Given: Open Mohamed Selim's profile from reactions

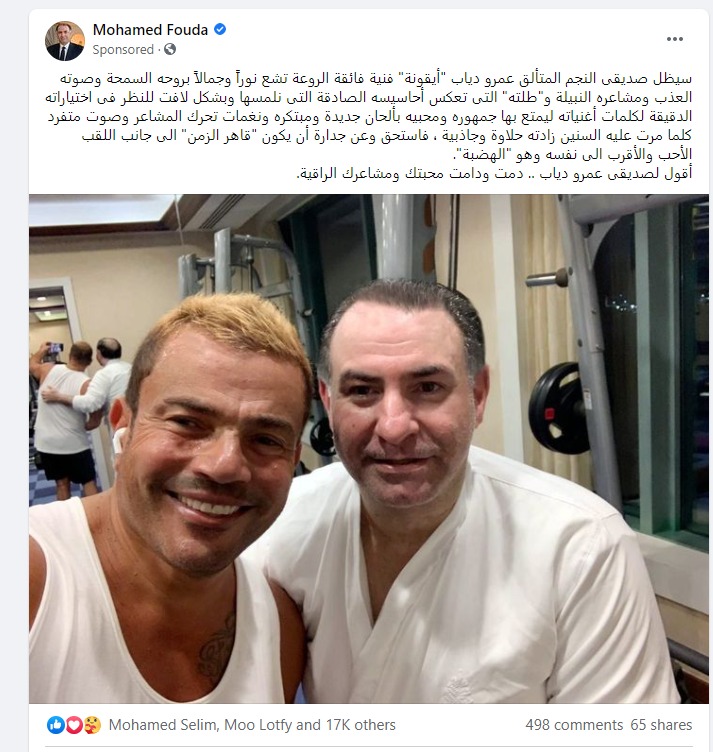Looking at the screenshot, I should pyautogui.click(x=162, y=725).
